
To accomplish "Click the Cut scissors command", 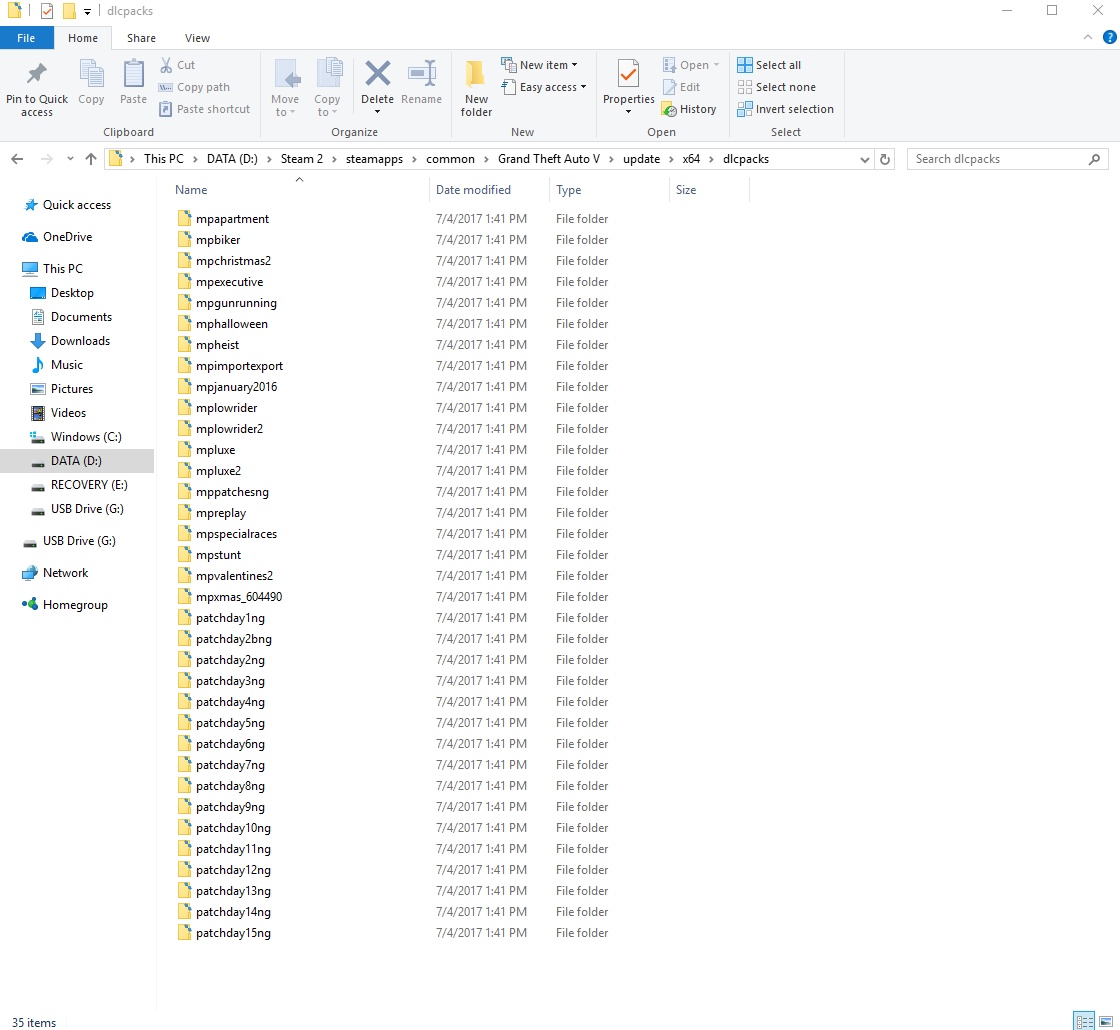I will pos(177,65).
